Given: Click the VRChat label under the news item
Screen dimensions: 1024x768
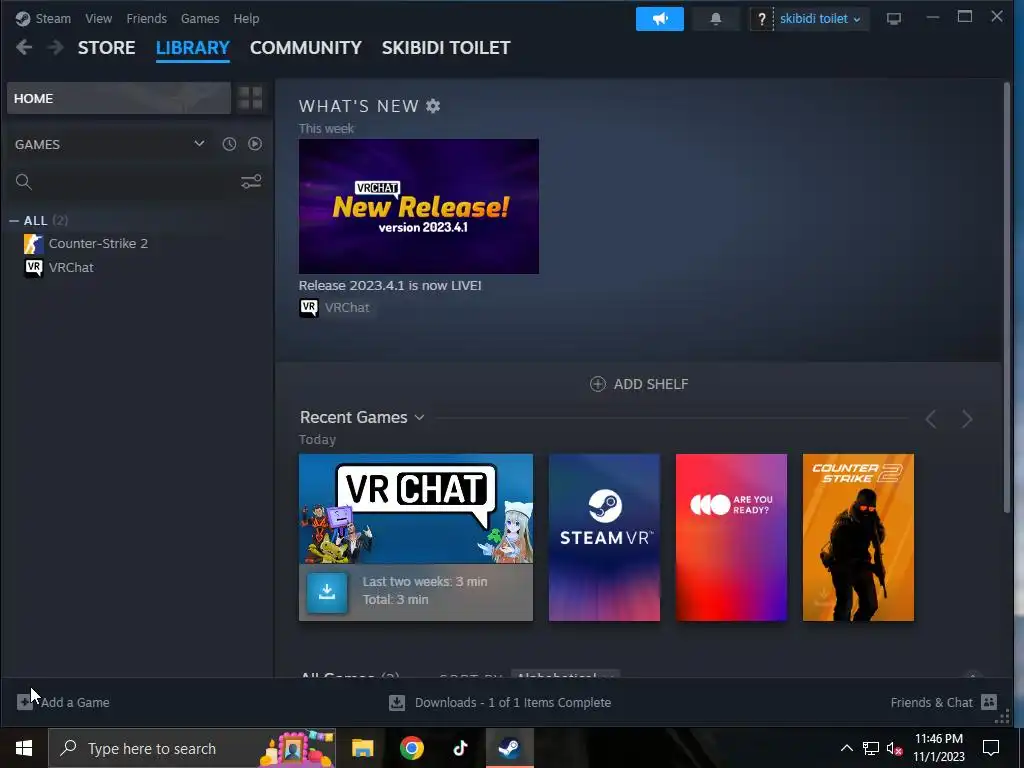Looking at the screenshot, I should tap(347, 308).
